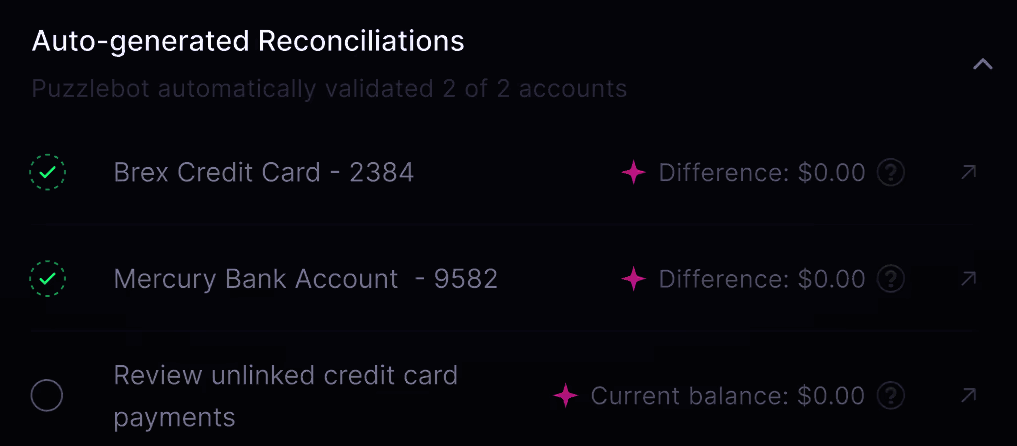Click Brex Difference: $0.00 text
1017x446 pixels.
coord(761,173)
